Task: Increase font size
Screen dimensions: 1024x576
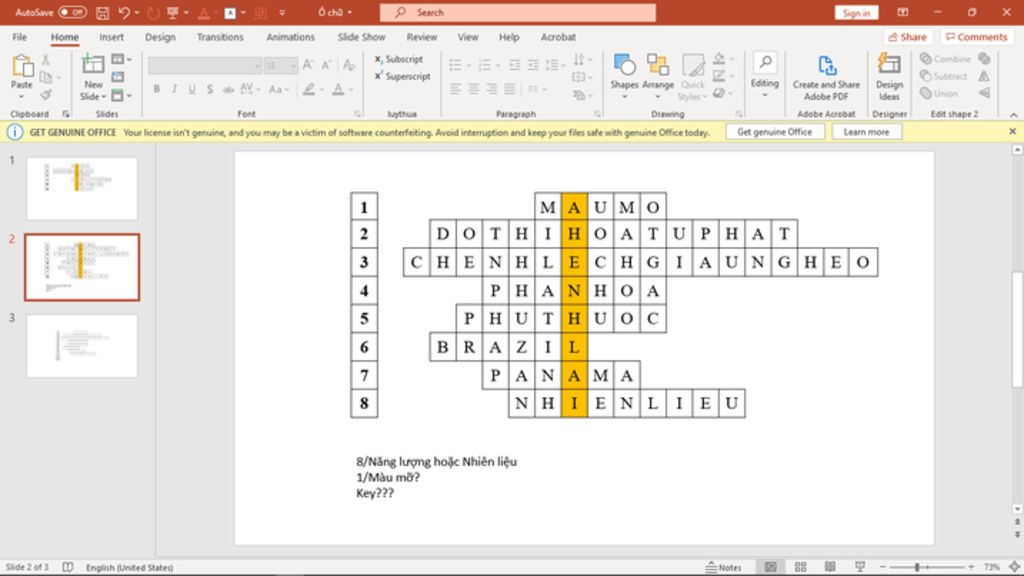Action: pyautogui.click(x=308, y=64)
